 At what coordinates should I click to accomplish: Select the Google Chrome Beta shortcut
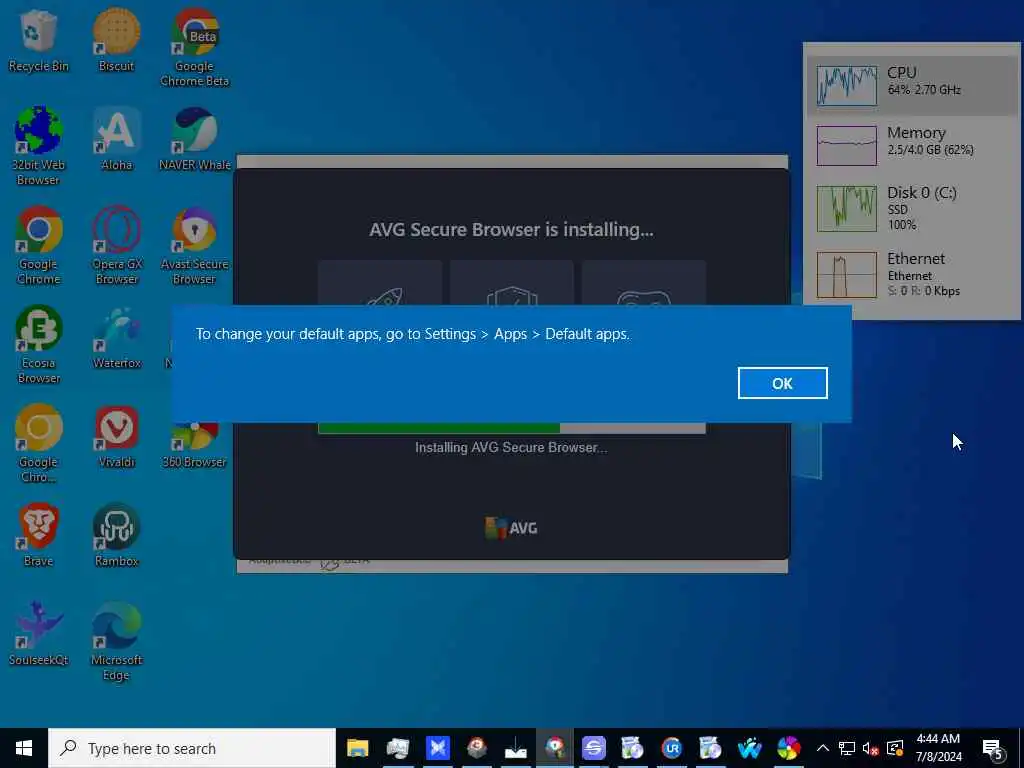pos(195,48)
